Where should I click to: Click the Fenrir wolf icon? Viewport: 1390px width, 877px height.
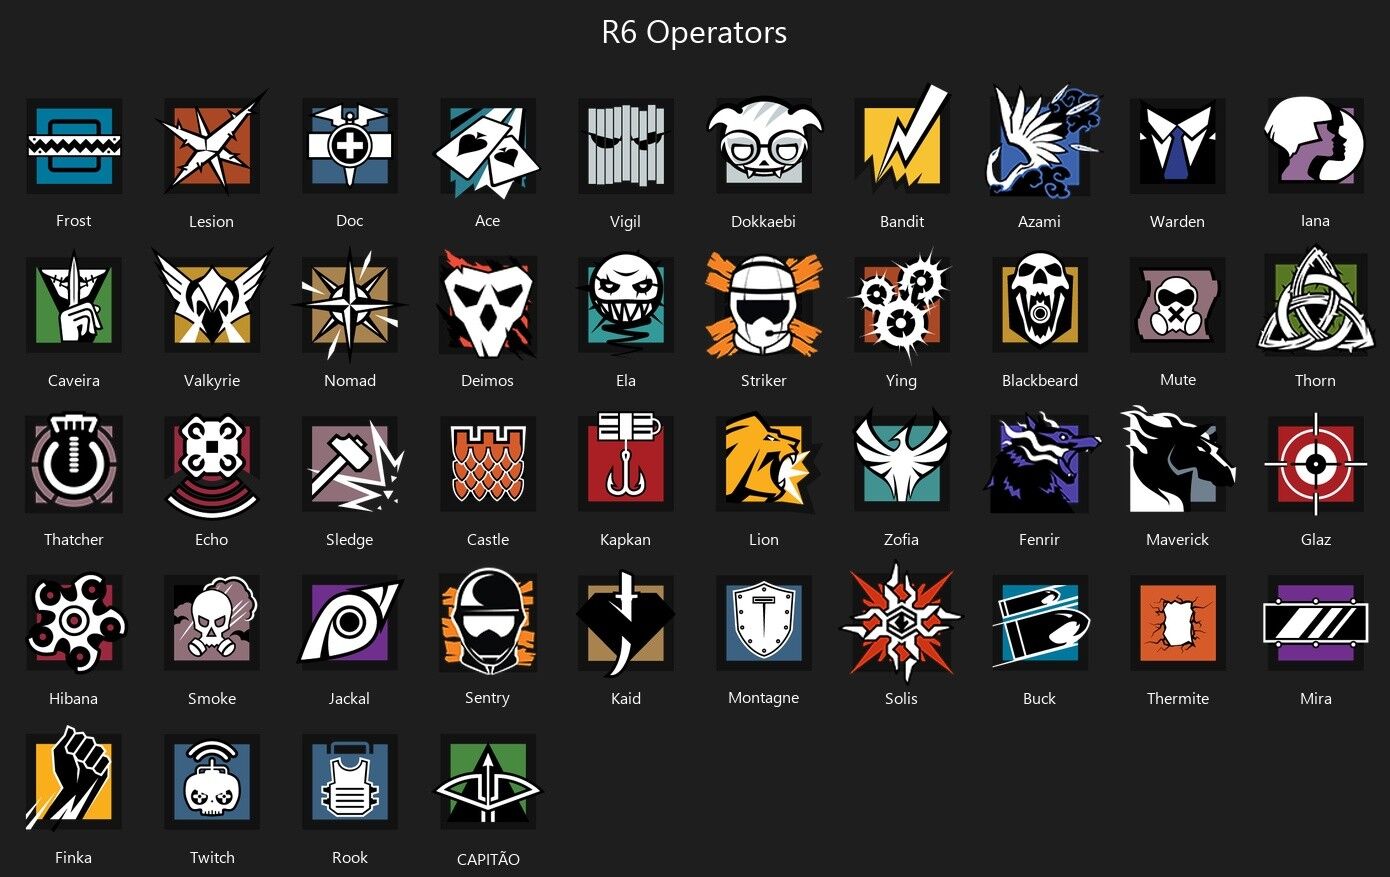click(x=1042, y=462)
